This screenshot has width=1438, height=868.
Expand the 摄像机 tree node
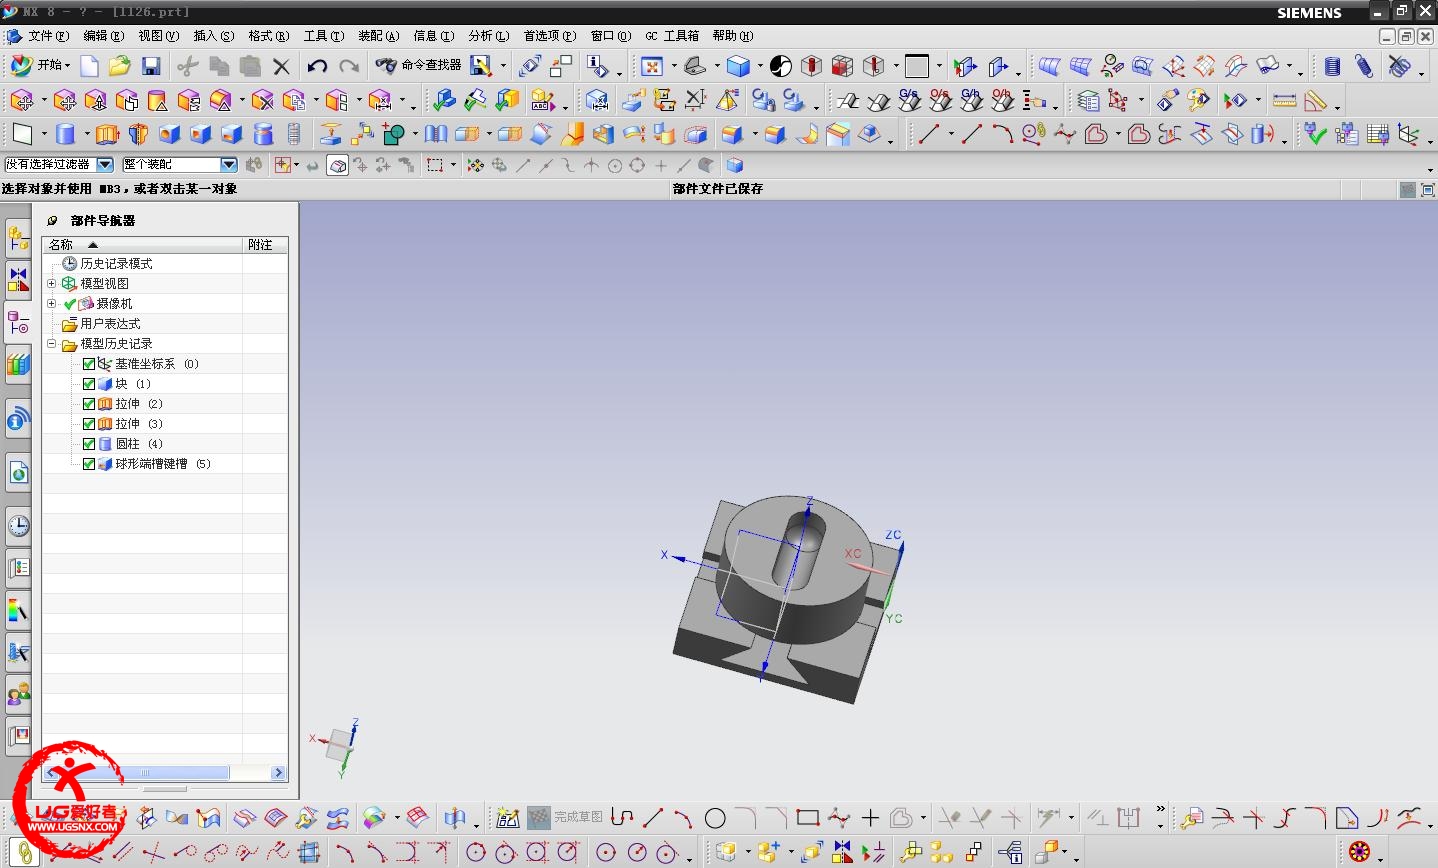tap(52, 304)
